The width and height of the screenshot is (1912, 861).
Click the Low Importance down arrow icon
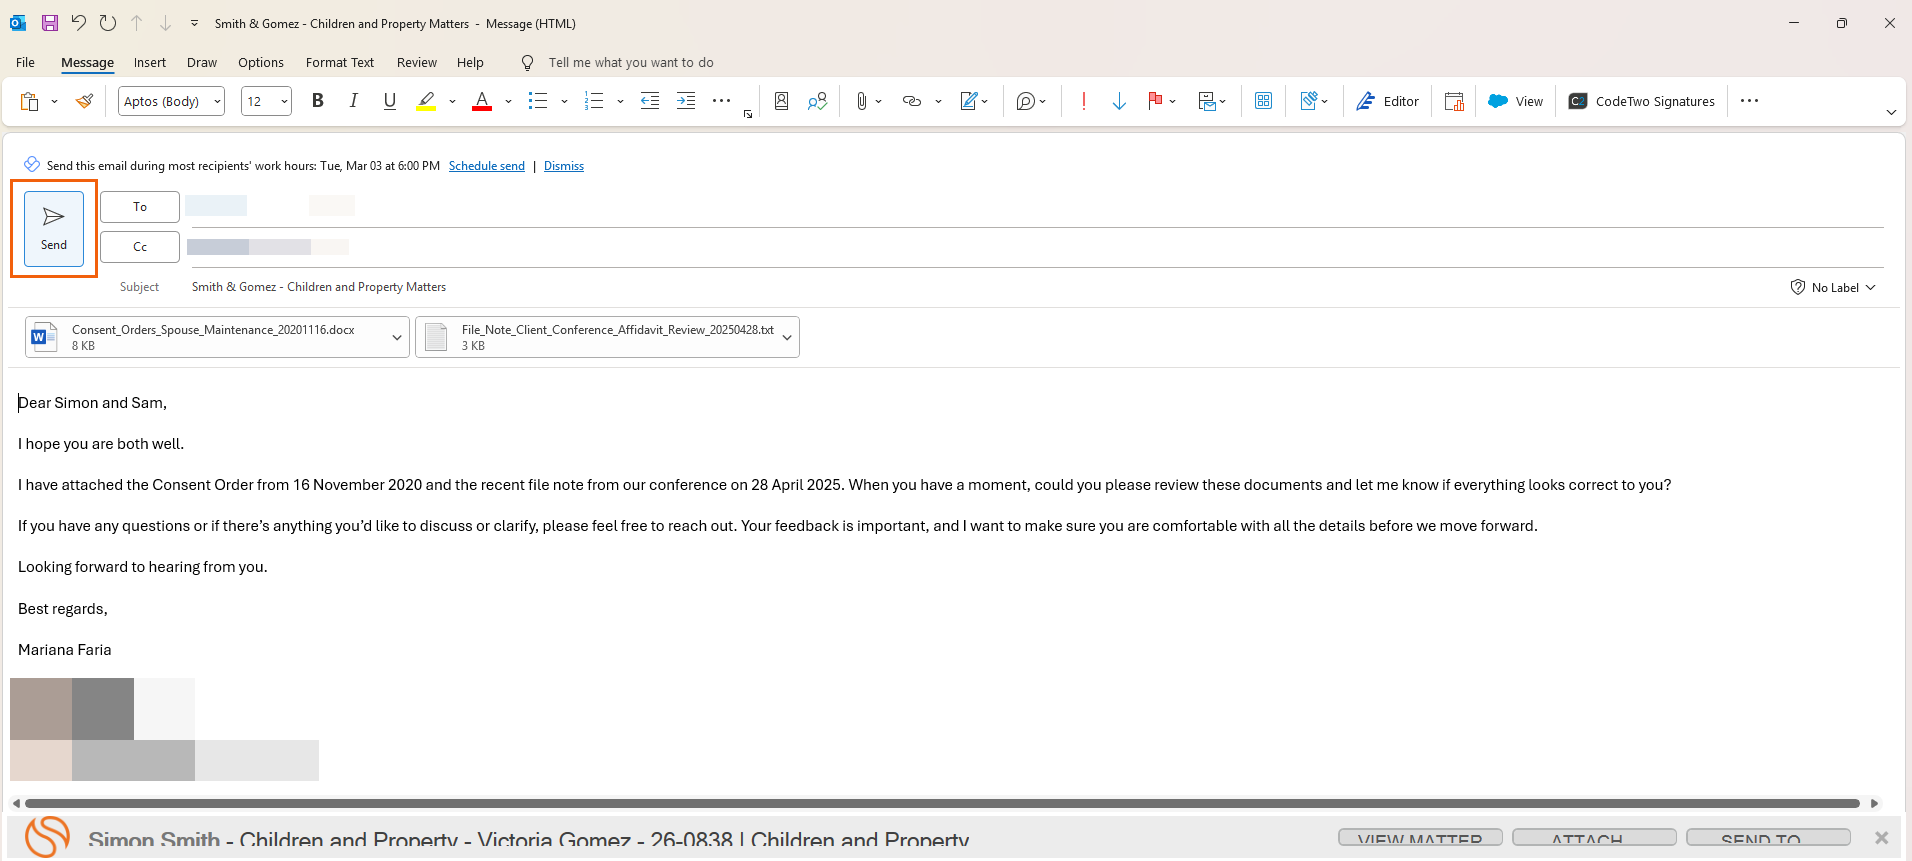[x=1119, y=101]
